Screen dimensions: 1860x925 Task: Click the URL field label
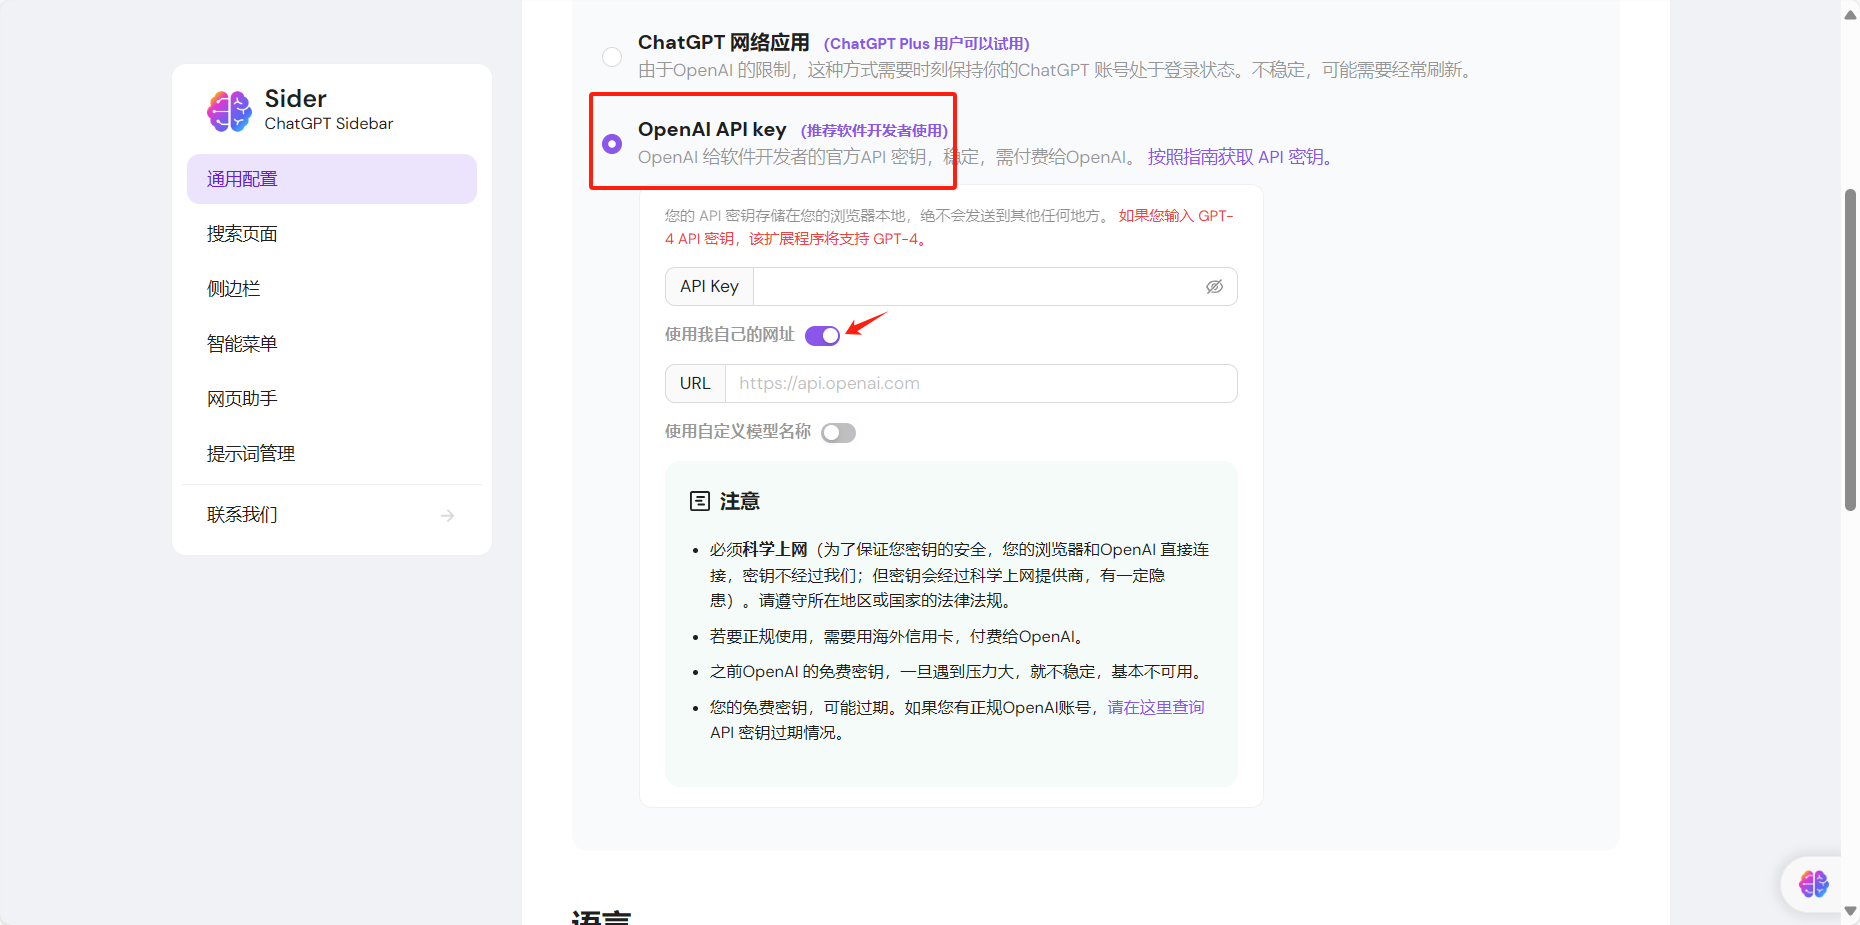(x=695, y=384)
